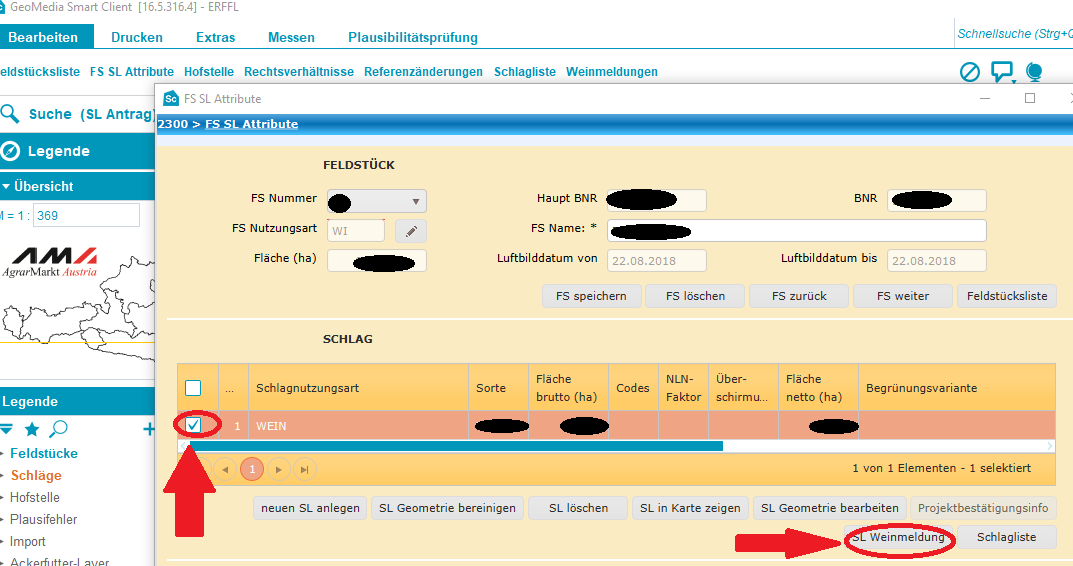Go to next page in Schlag pager

(x=278, y=468)
